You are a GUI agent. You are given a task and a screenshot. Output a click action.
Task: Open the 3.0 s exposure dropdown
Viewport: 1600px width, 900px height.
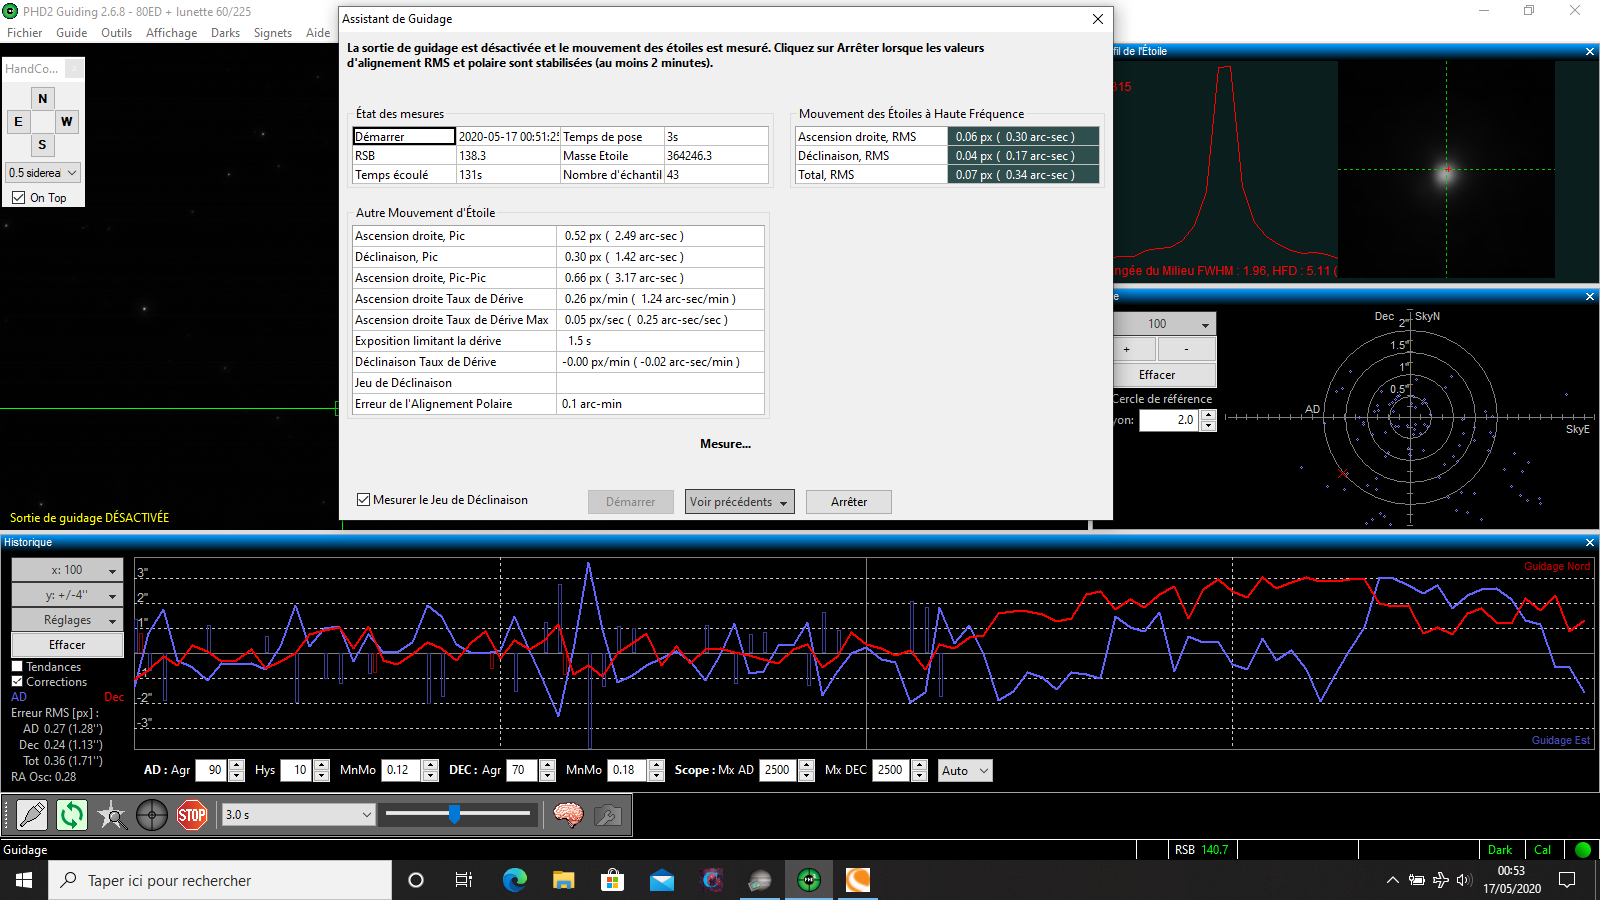[x=298, y=815]
